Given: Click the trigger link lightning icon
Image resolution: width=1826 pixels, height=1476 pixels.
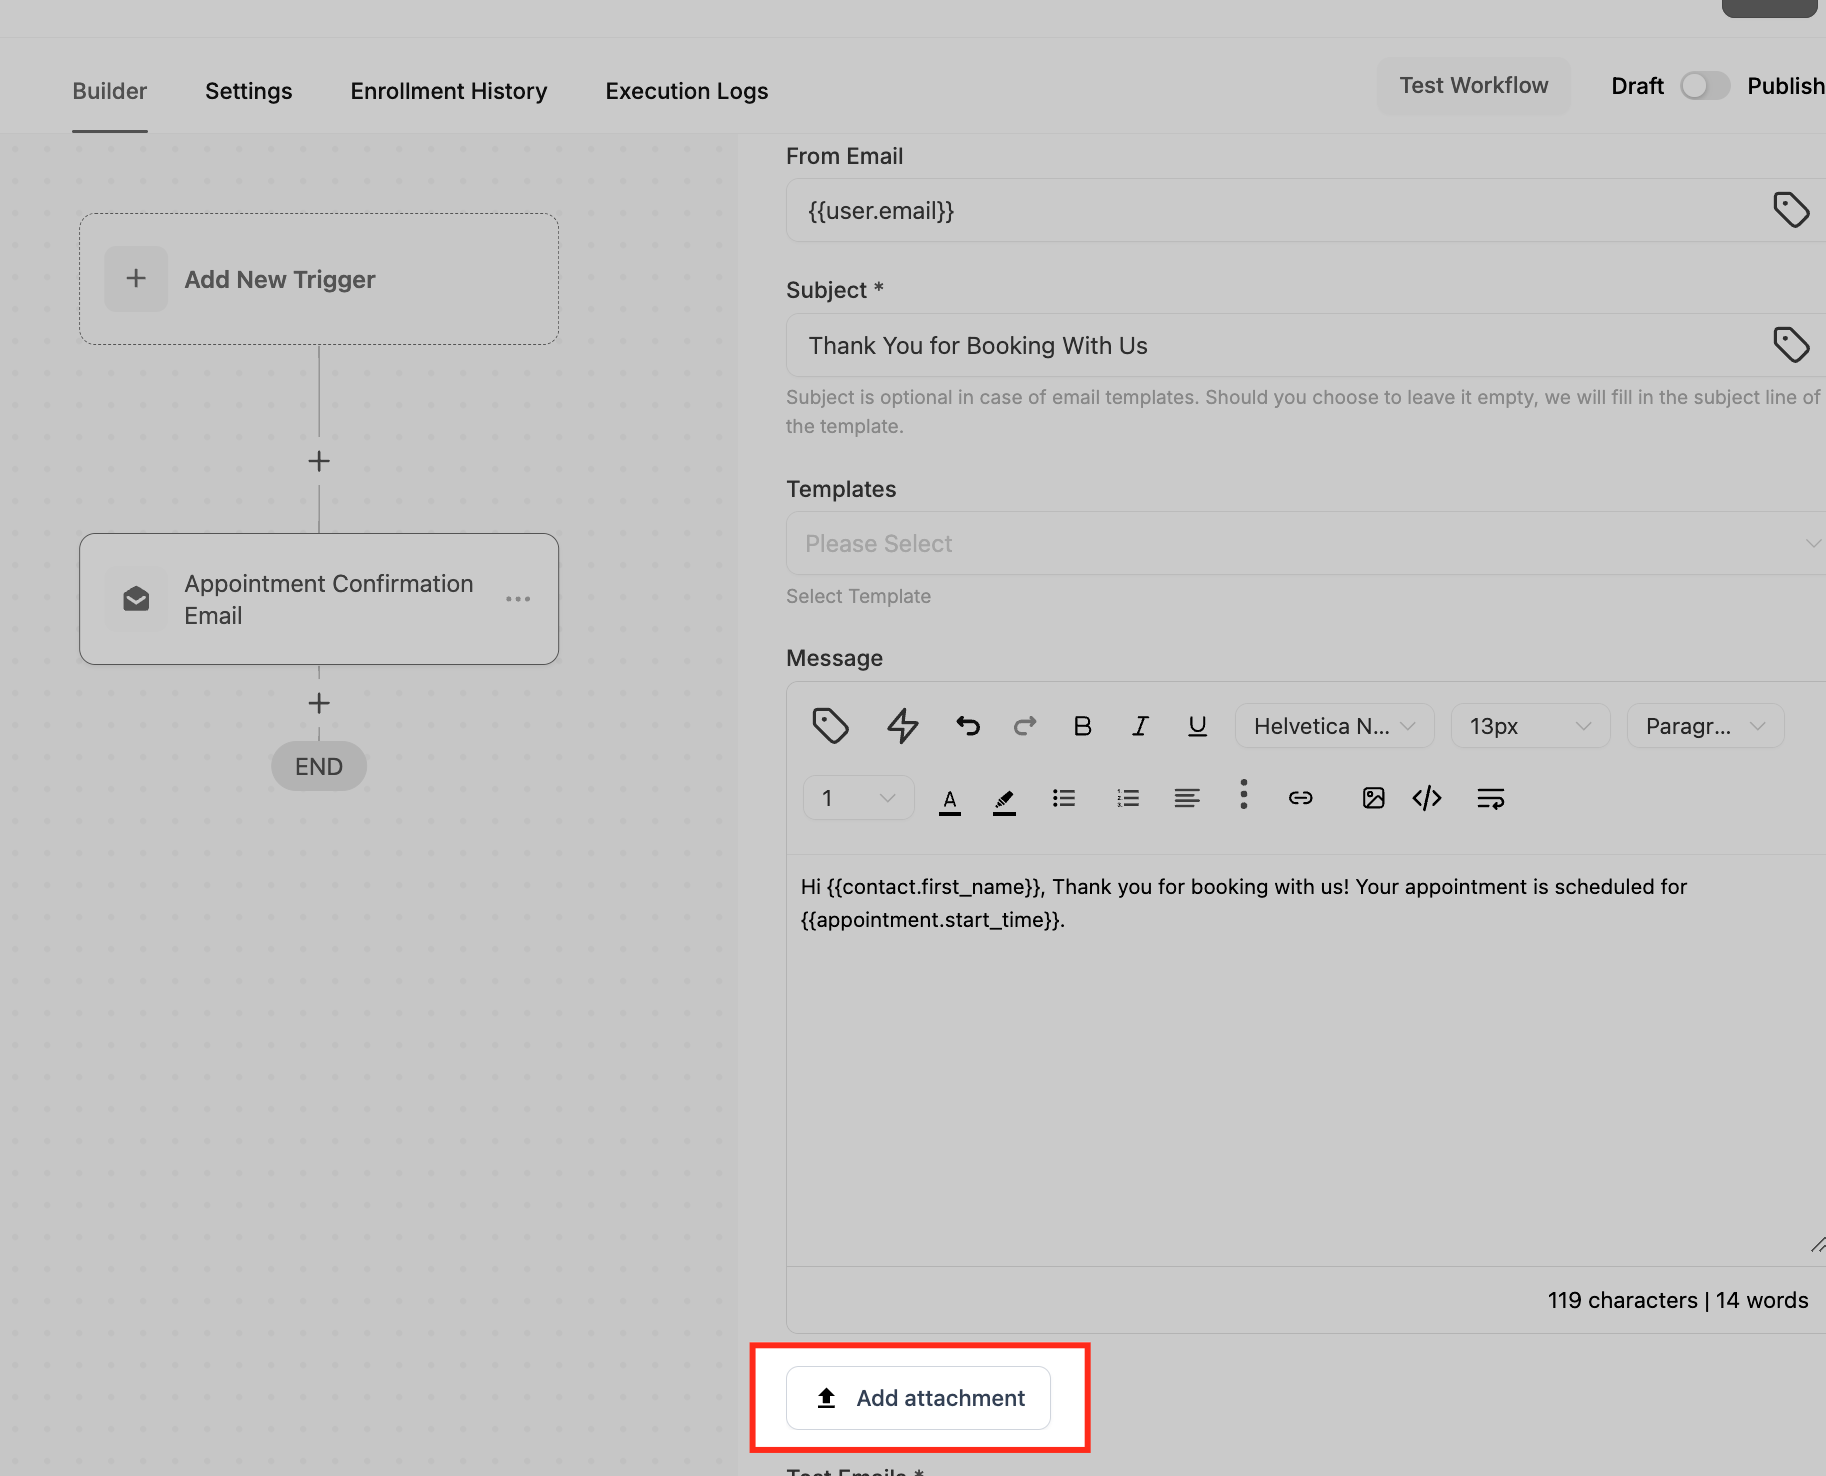Looking at the screenshot, I should click(901, 725).
